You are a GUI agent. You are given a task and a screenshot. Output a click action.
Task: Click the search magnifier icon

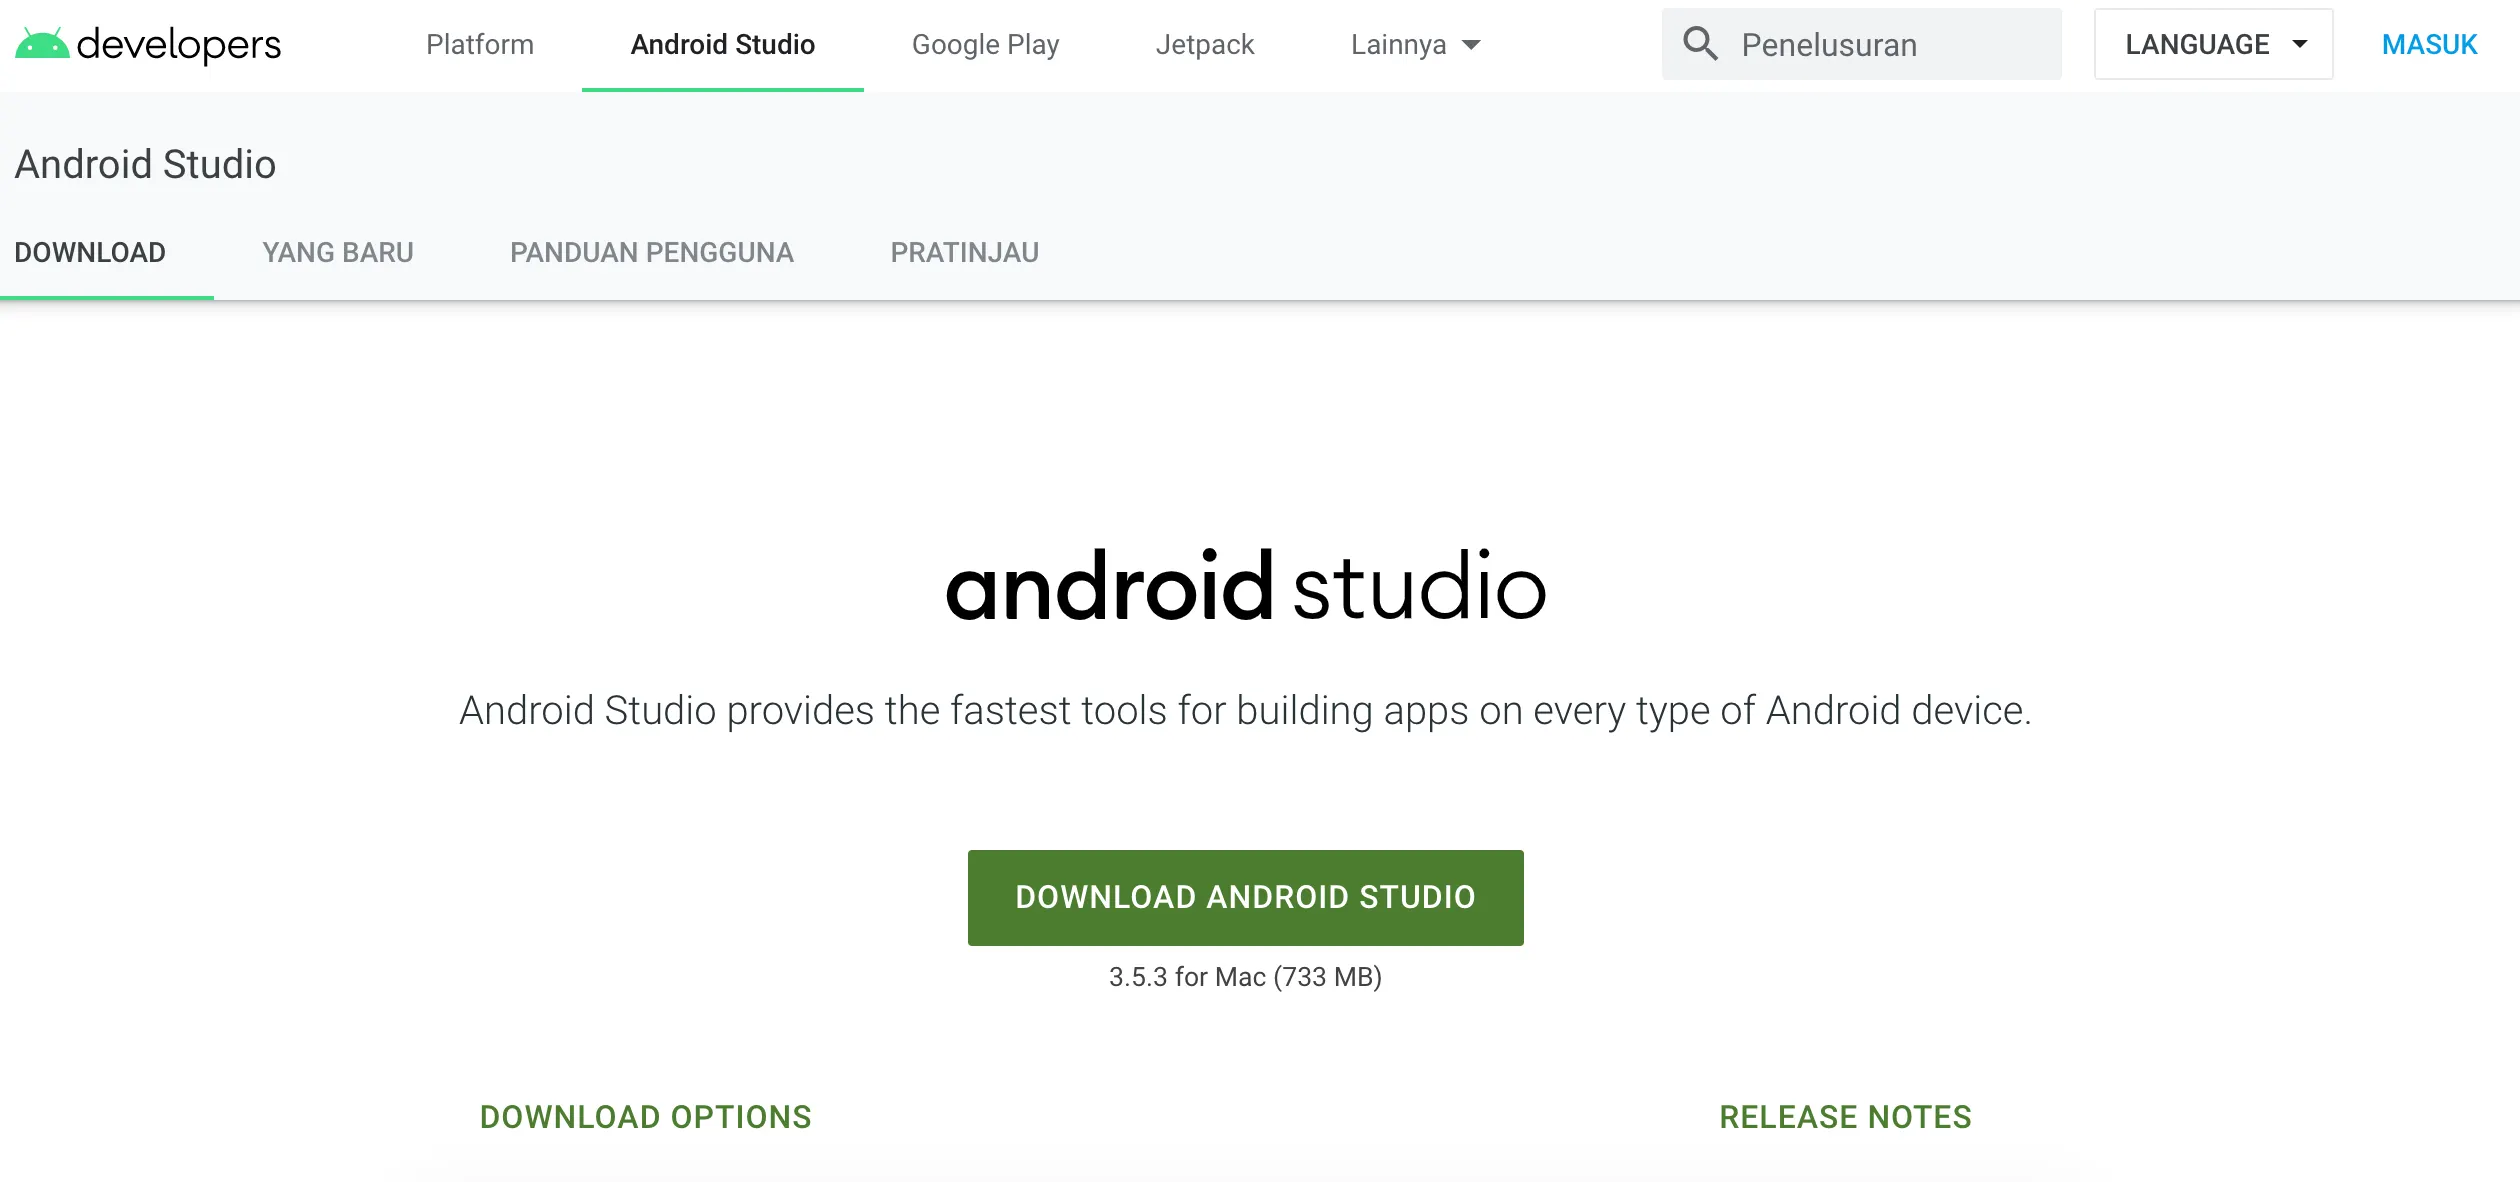click(1700, 44)
